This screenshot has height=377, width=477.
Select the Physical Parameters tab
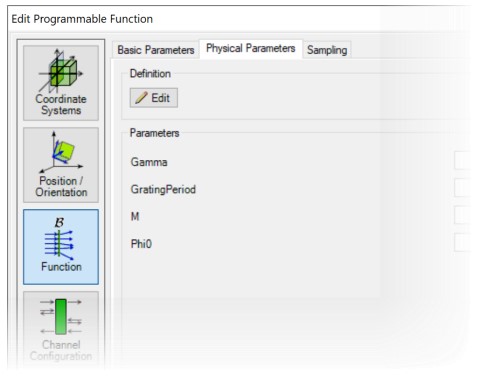251,49
